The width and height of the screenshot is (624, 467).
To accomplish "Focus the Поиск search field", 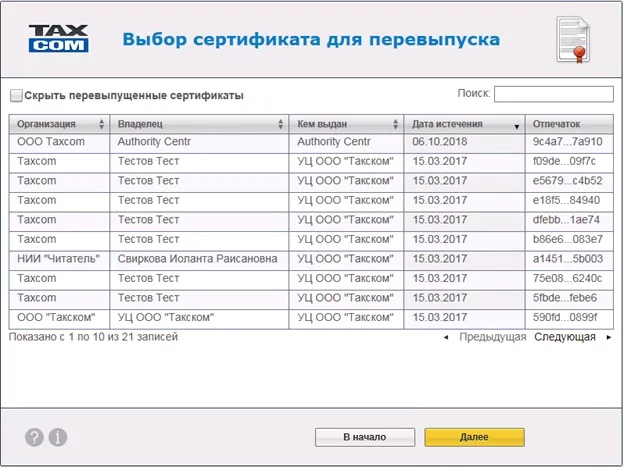I will click(x=554, y=94).
